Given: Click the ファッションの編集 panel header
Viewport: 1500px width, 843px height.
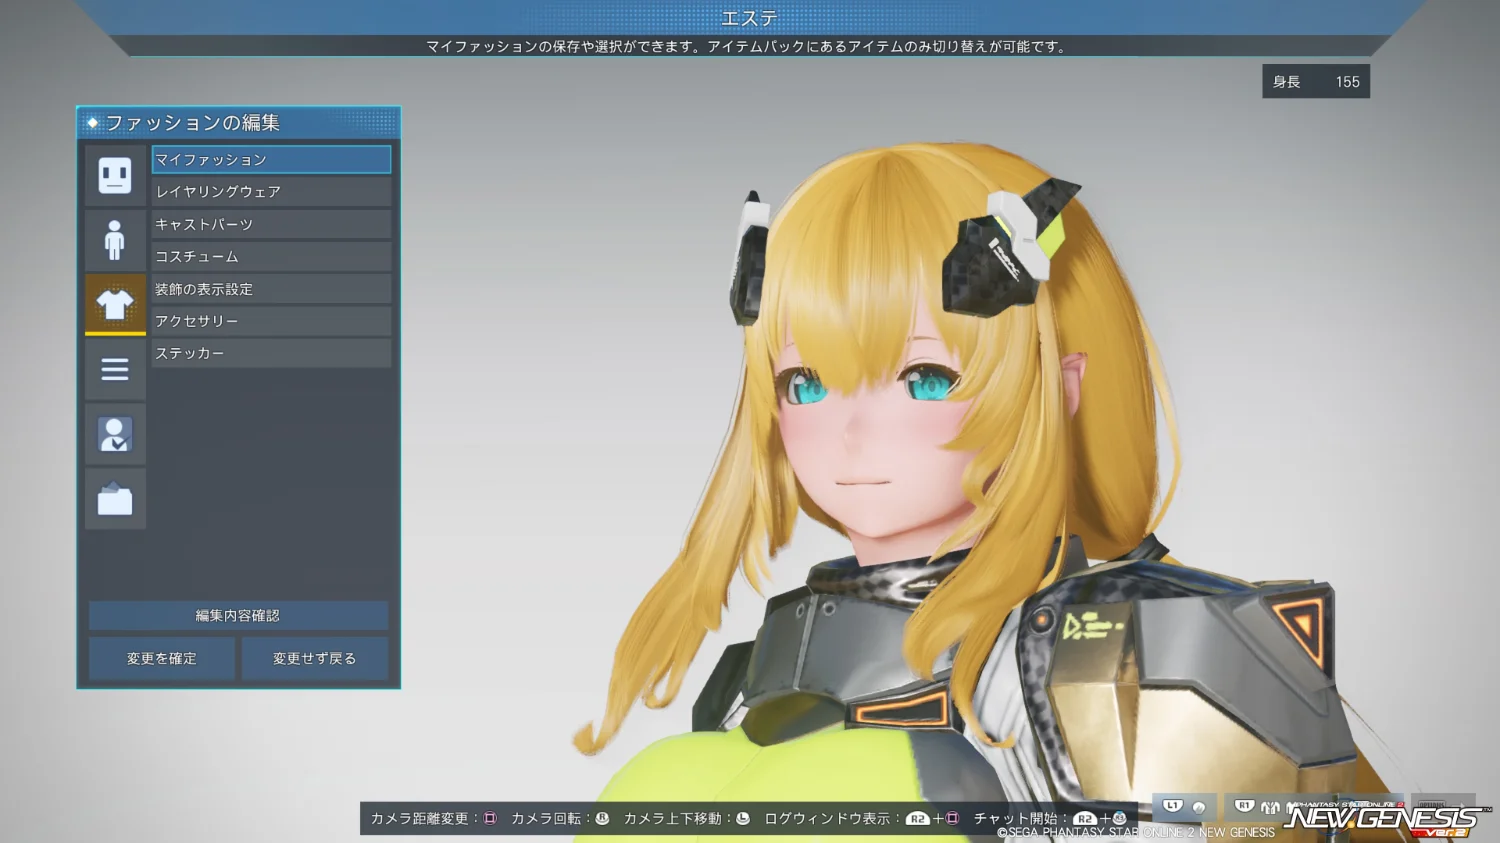Looking at the screenshot, I should tap(239, 122).
